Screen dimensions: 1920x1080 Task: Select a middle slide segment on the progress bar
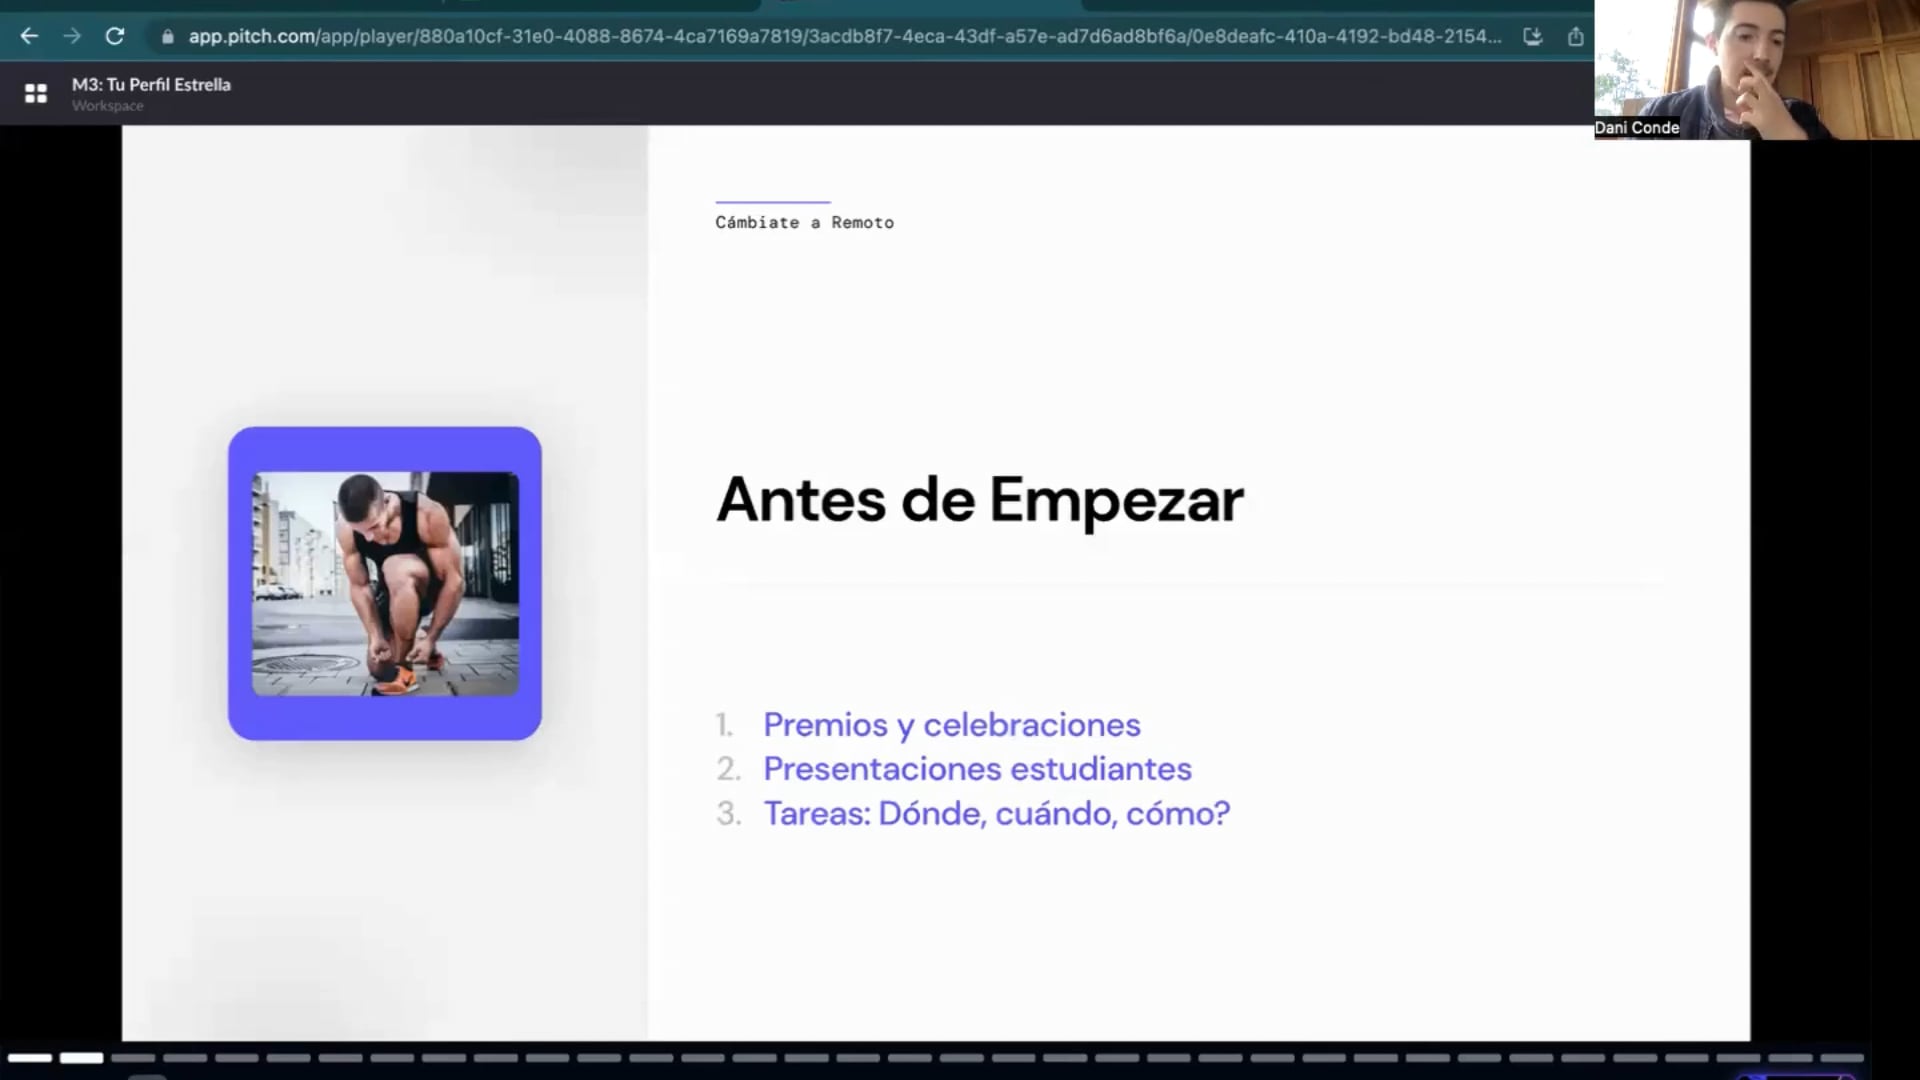(960, 1058)
